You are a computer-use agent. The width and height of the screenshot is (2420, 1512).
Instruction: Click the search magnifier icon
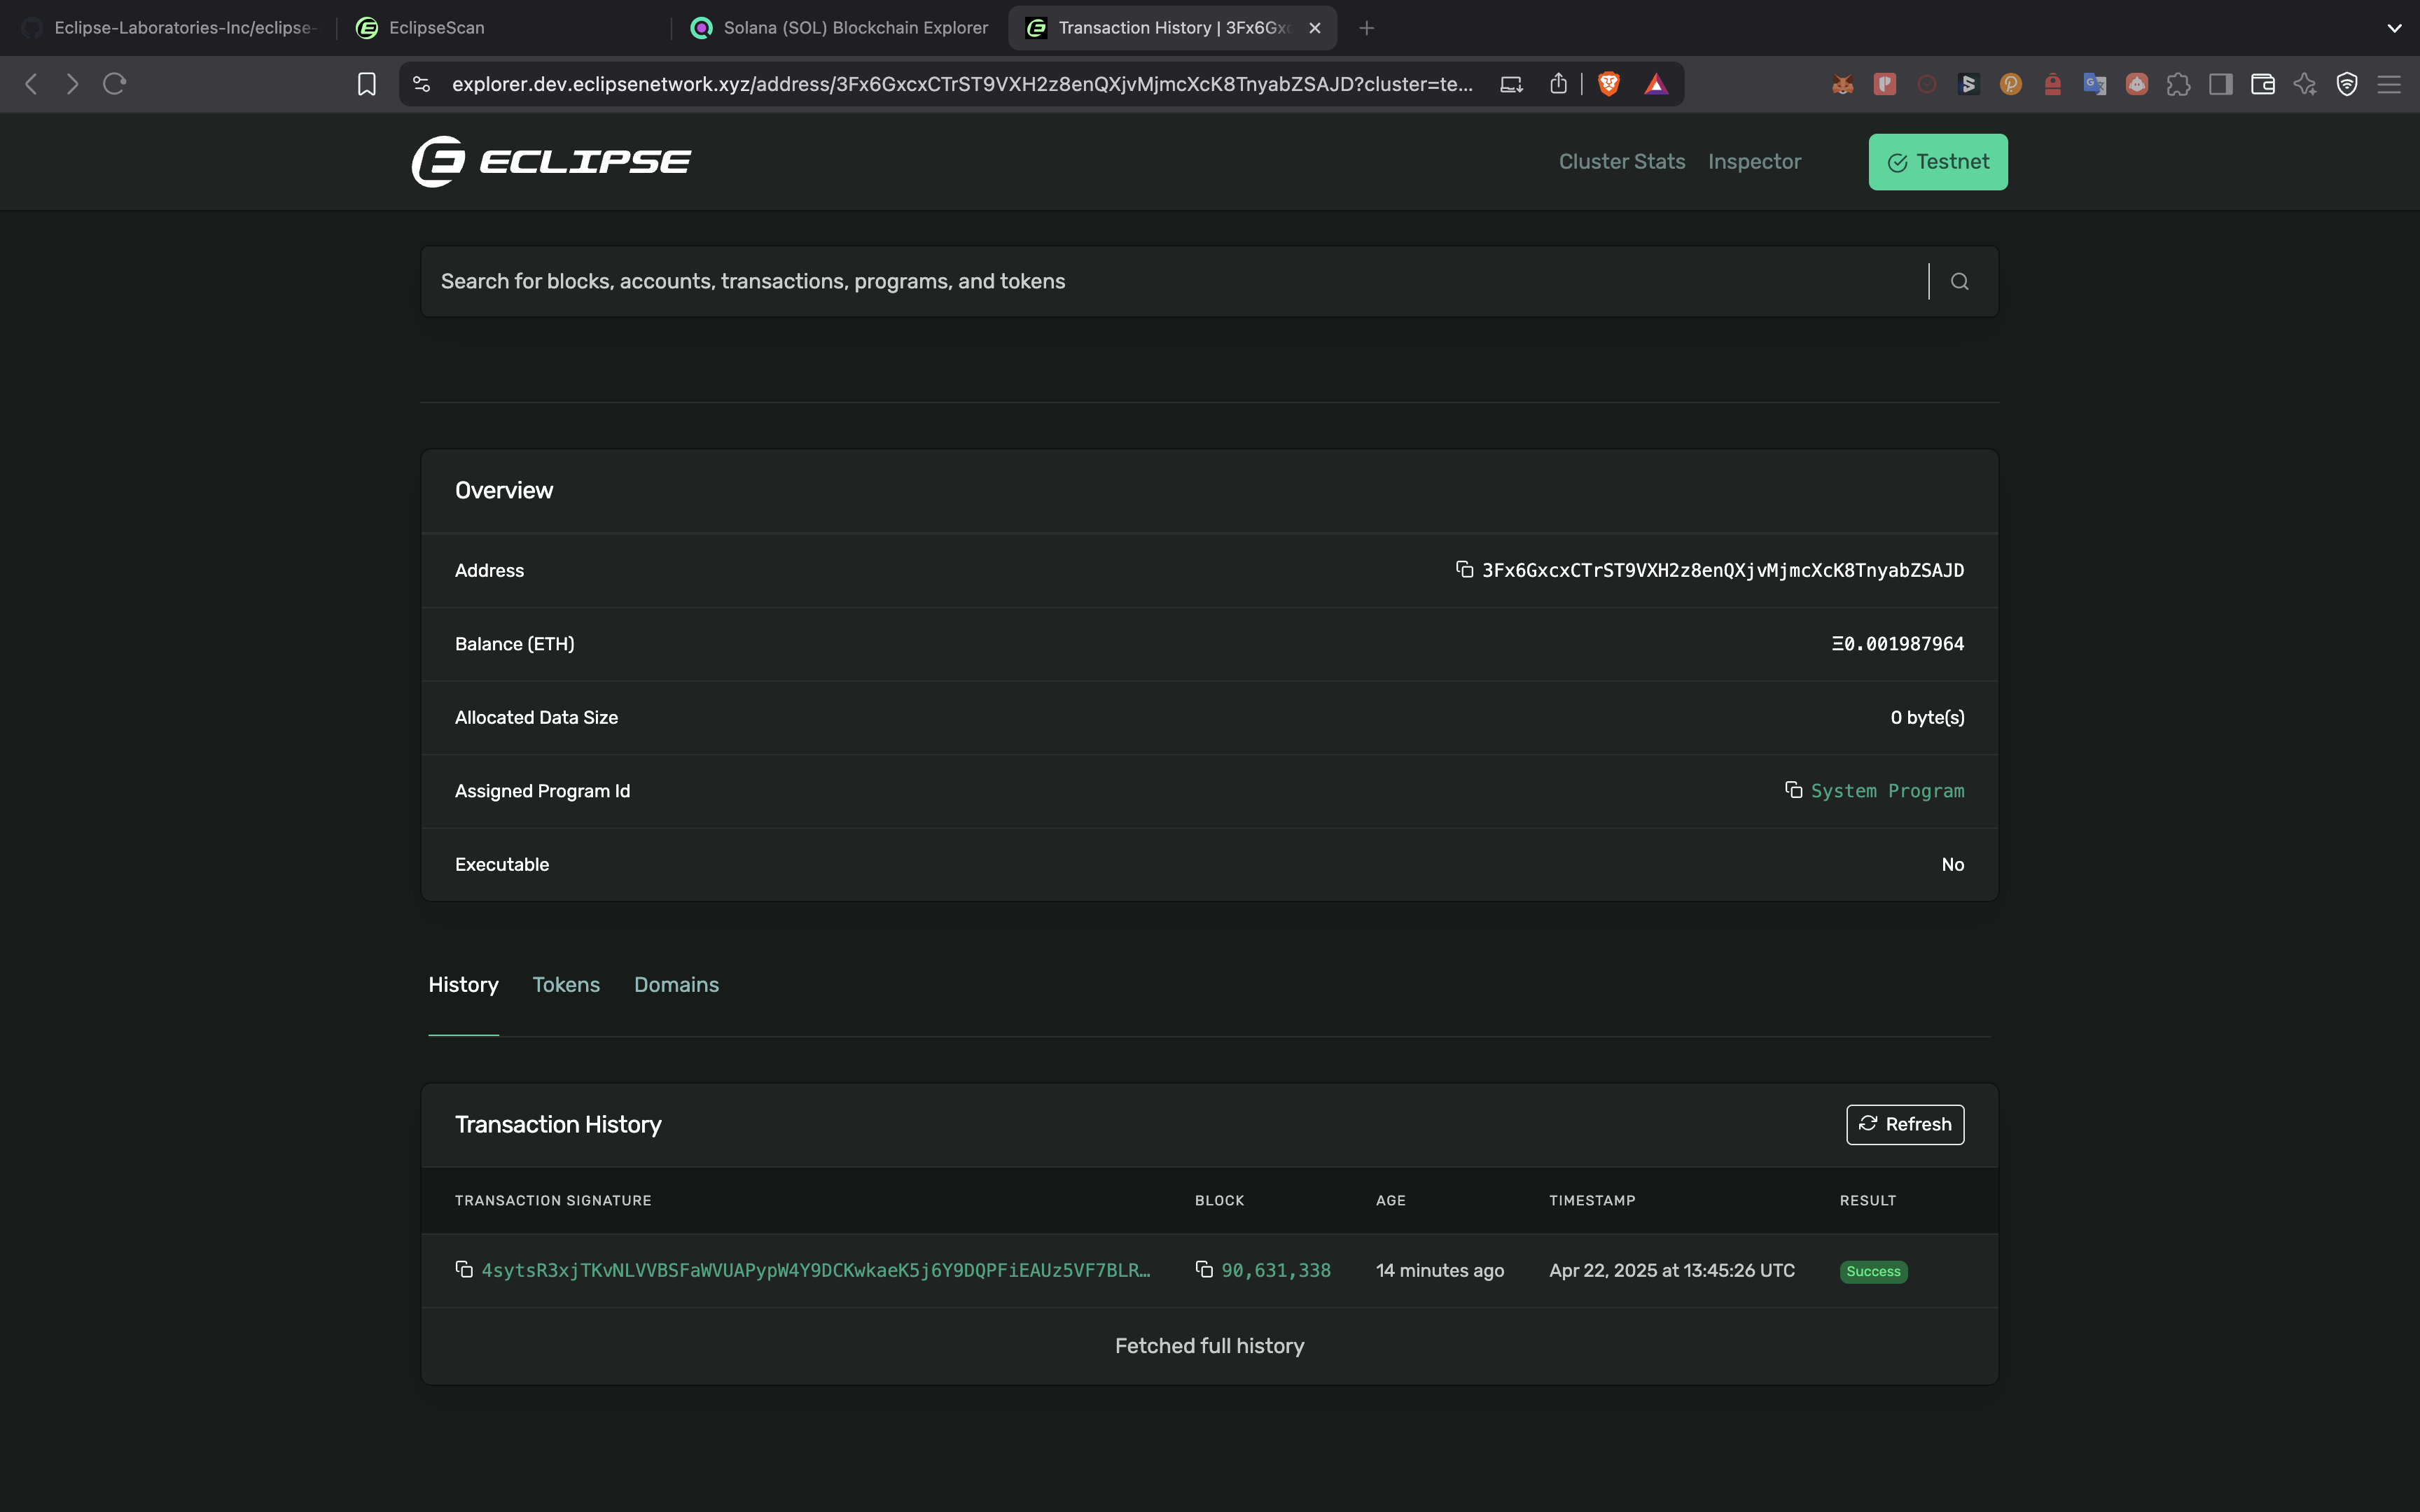1960,282
